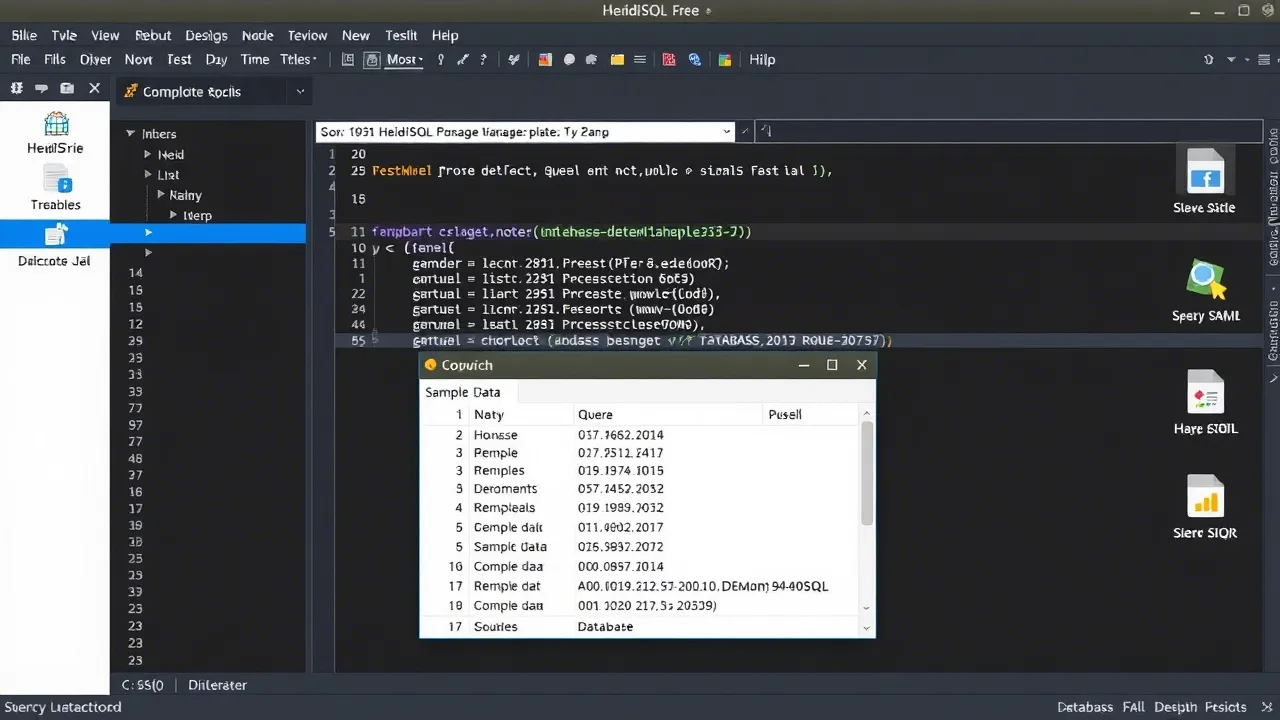This screenshot has width=1280, height=720.
Task: Click the yellow folder icon in toolbar
Action: click(x=617, y=60)
